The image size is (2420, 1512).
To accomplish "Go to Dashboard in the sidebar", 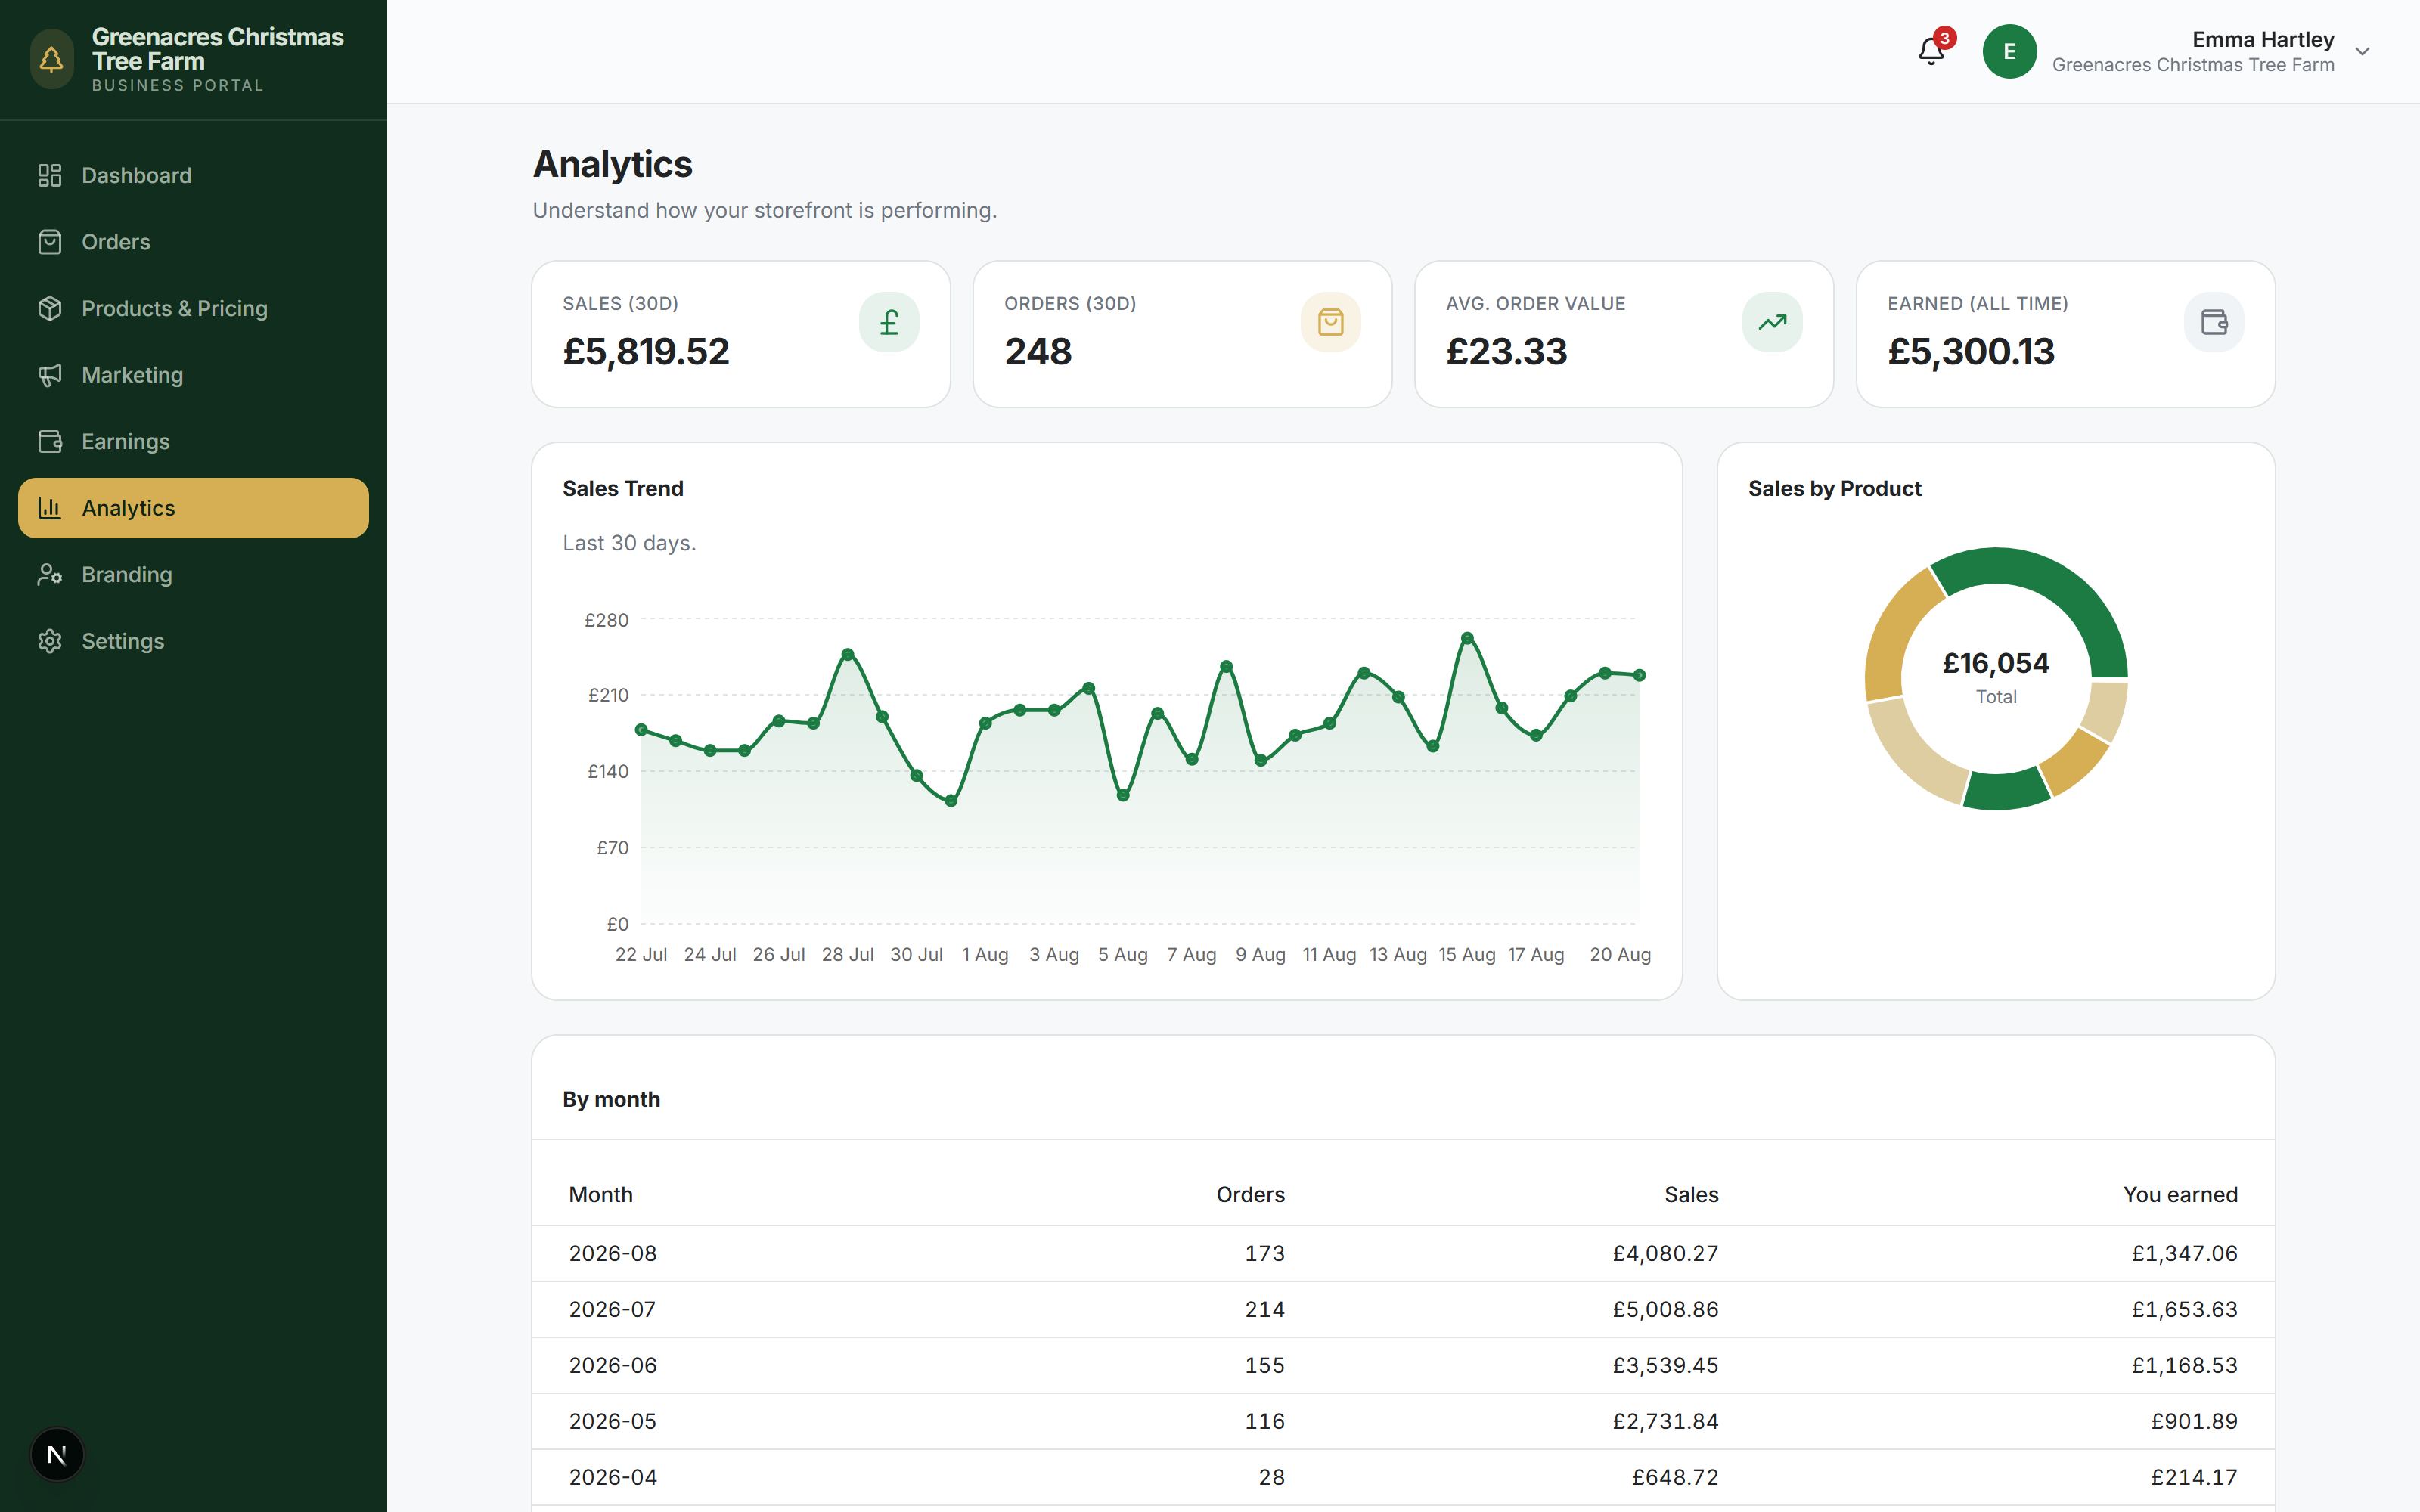I will (193, 175).
